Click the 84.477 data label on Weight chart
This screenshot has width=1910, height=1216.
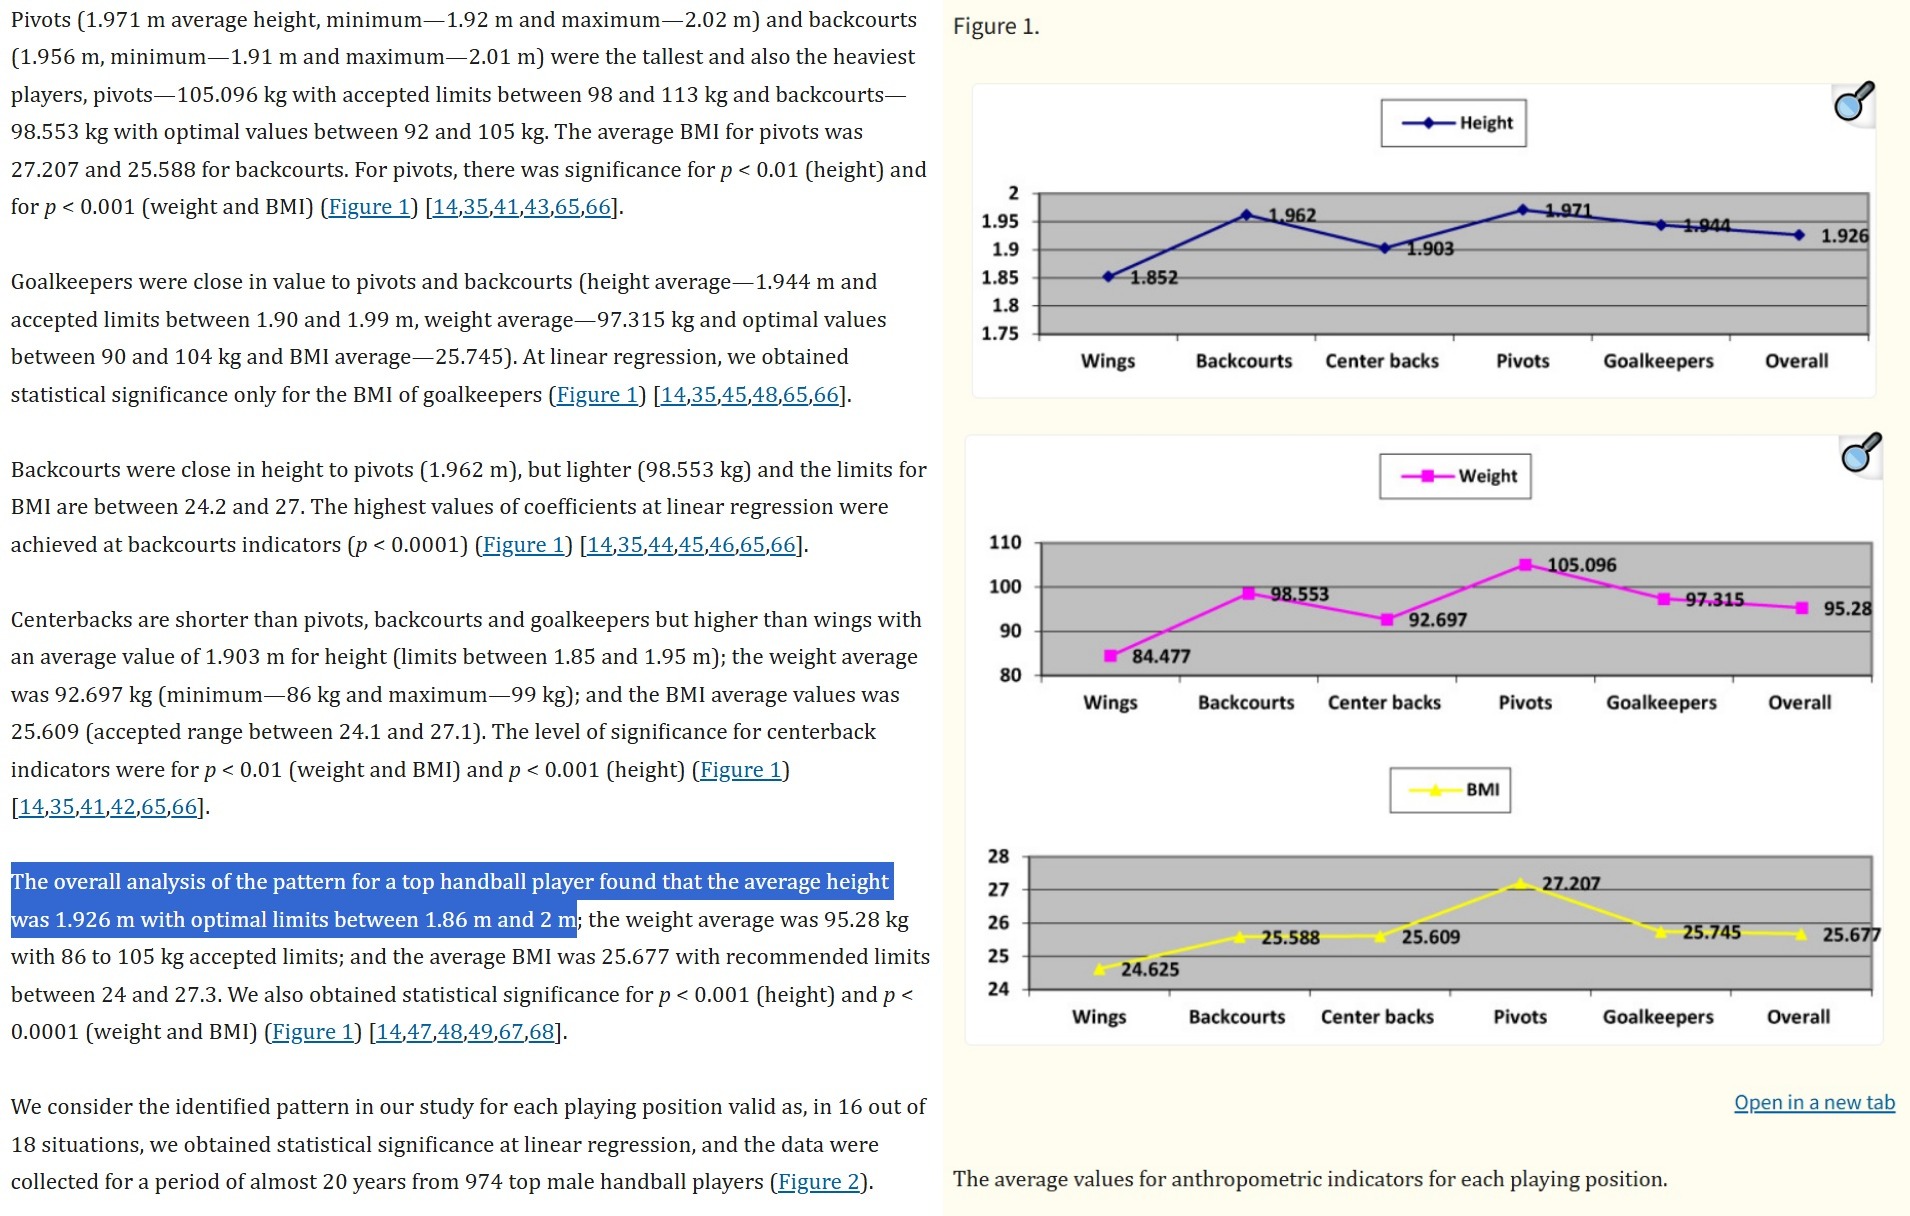tap(1161, 657)
